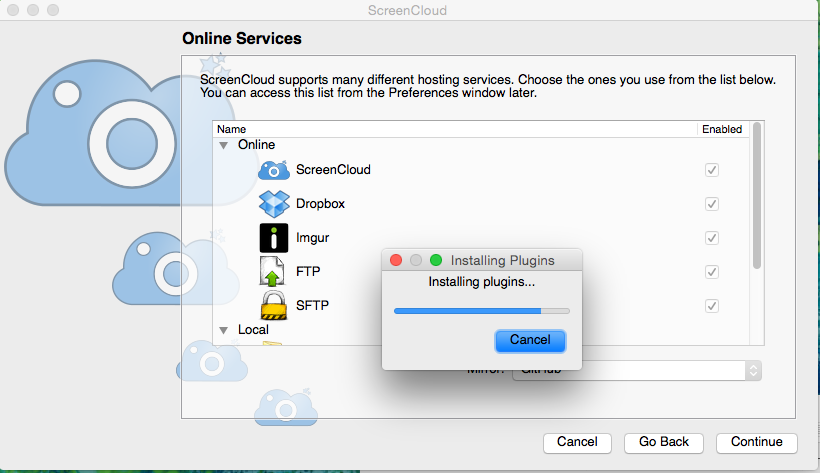Select the Dropbox row label
The height and width of the screenshot is (473, 820).
coord(320,204)
